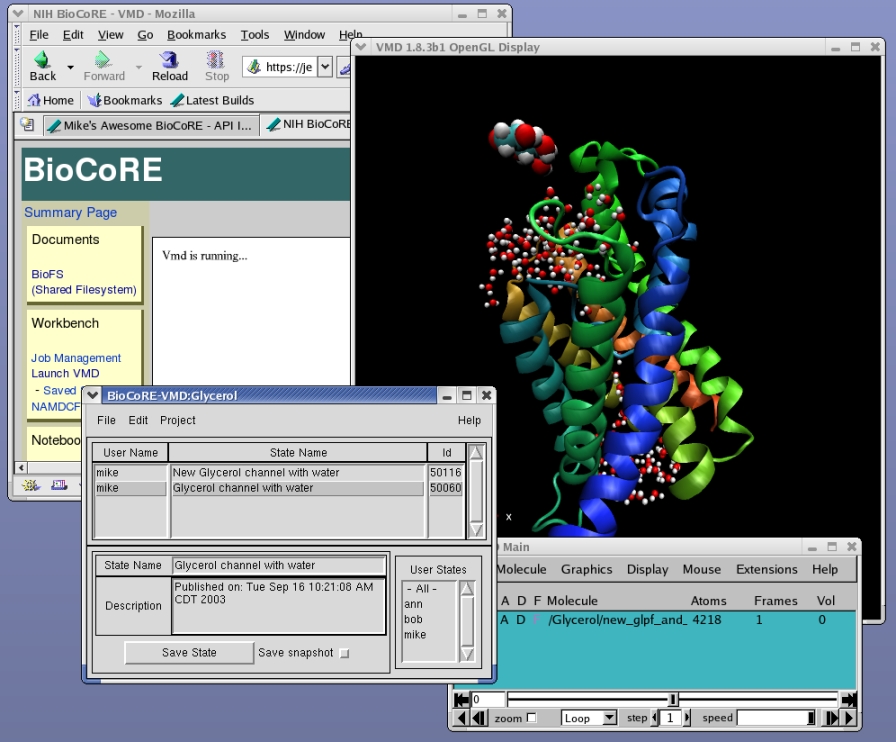896x742 pixels.
Task: Click the Back navigation arrow icon
Action: 42,61
